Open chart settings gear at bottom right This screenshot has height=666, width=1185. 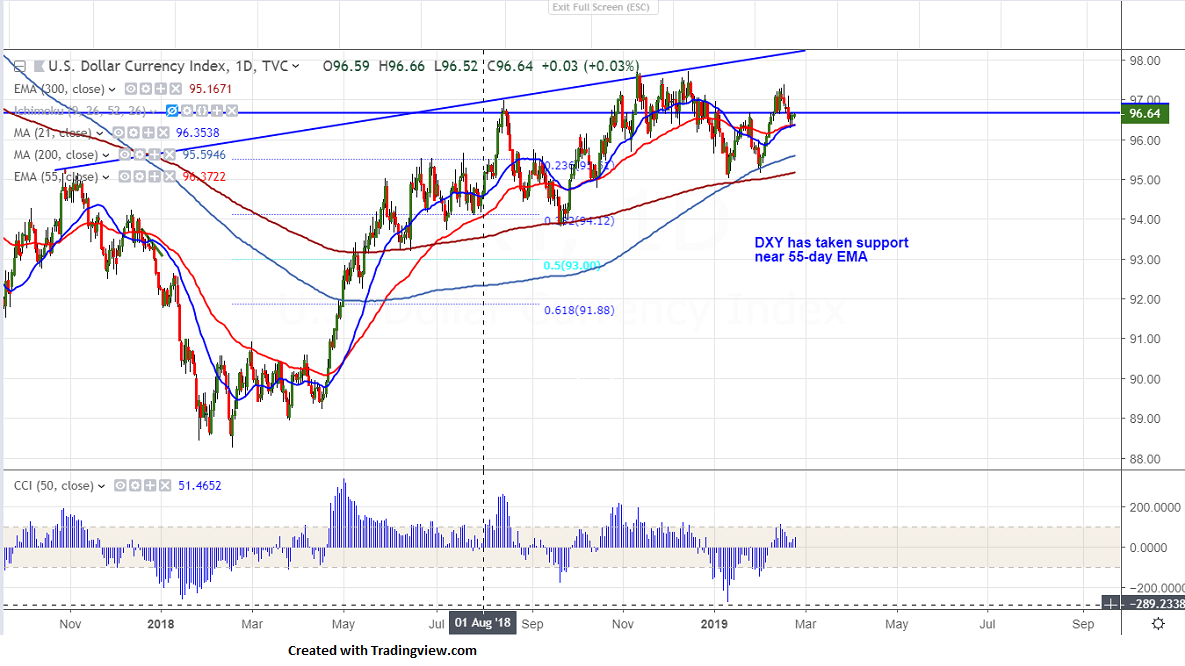(x=1158, y=624)
